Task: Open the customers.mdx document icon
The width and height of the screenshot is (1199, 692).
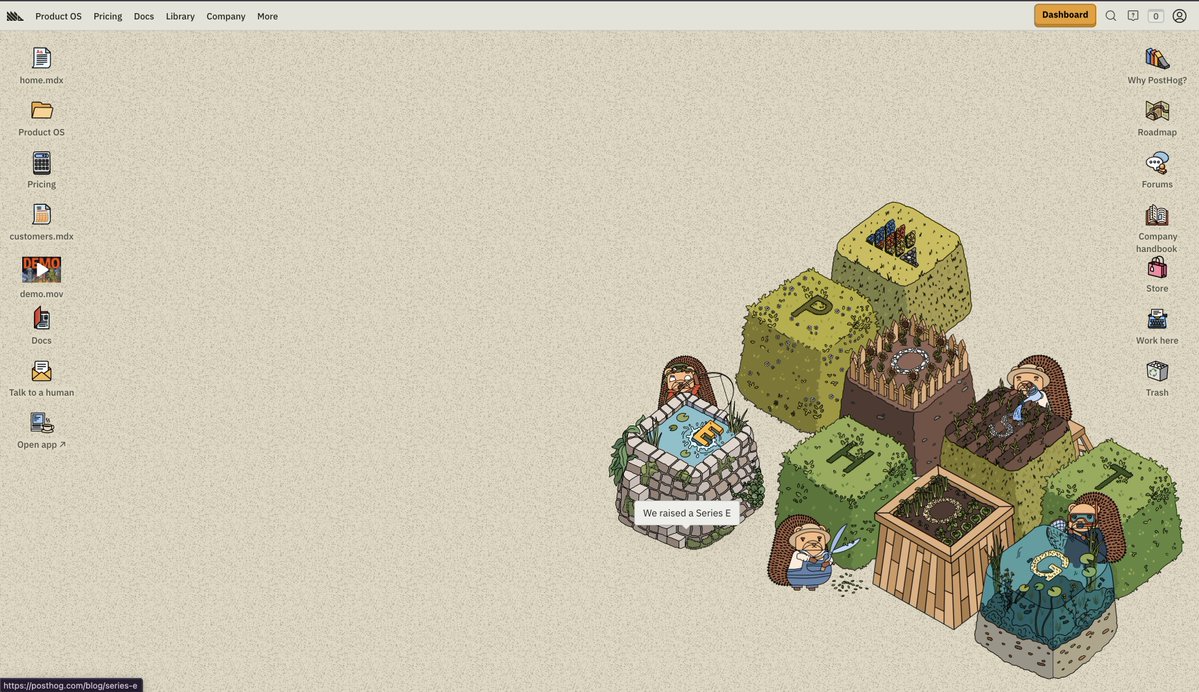Action: click(x=41, y=215)
